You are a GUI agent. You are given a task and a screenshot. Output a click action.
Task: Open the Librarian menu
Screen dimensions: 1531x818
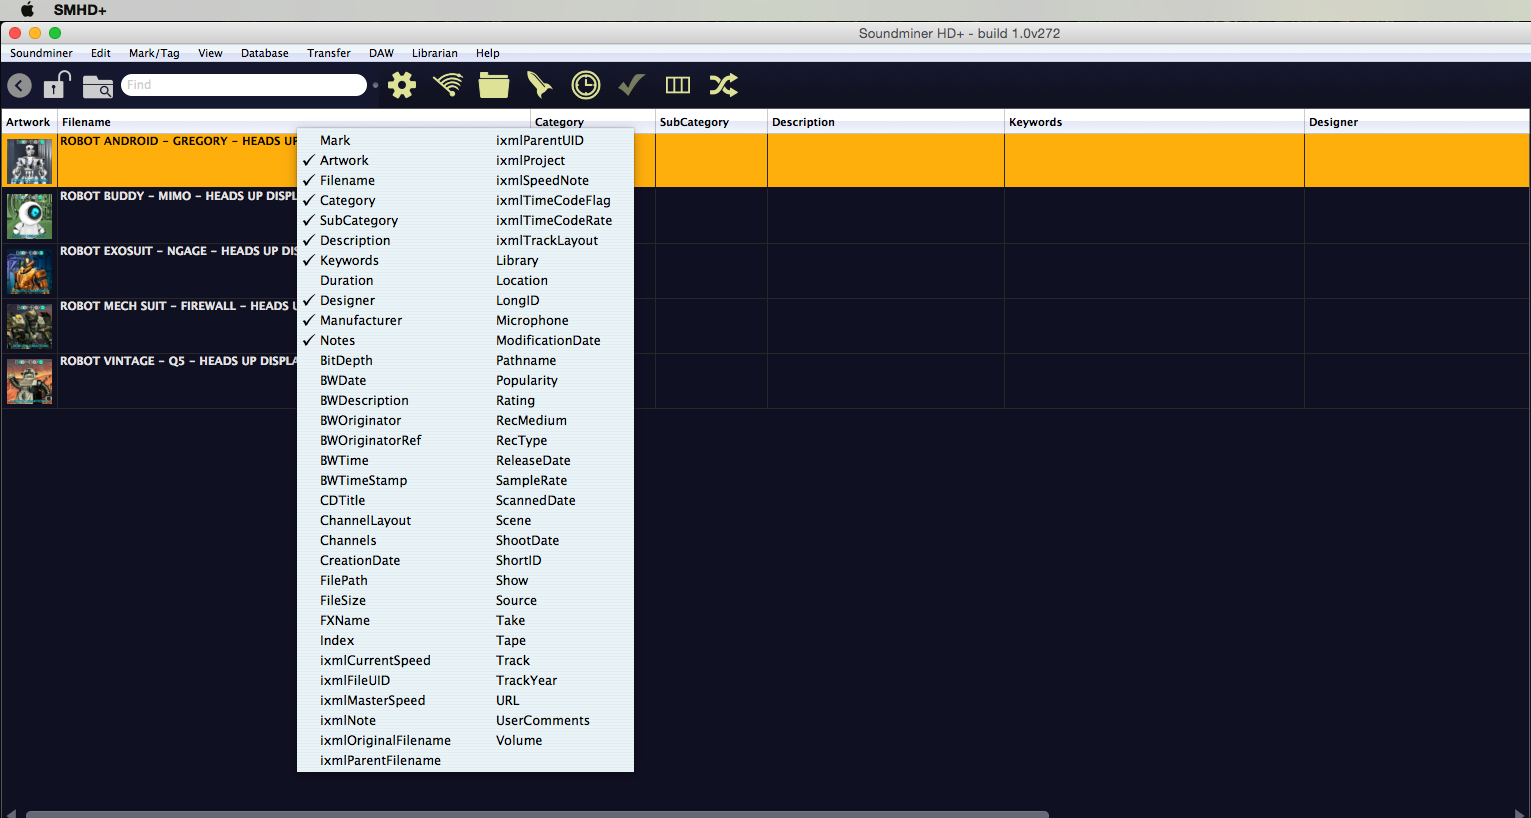[435, 53]
